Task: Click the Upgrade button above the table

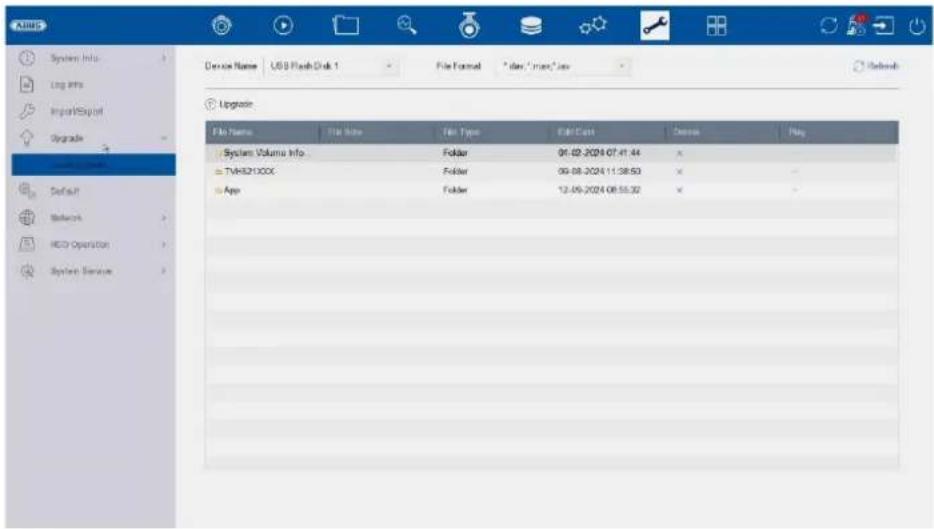Action: [x=229, y=104]
